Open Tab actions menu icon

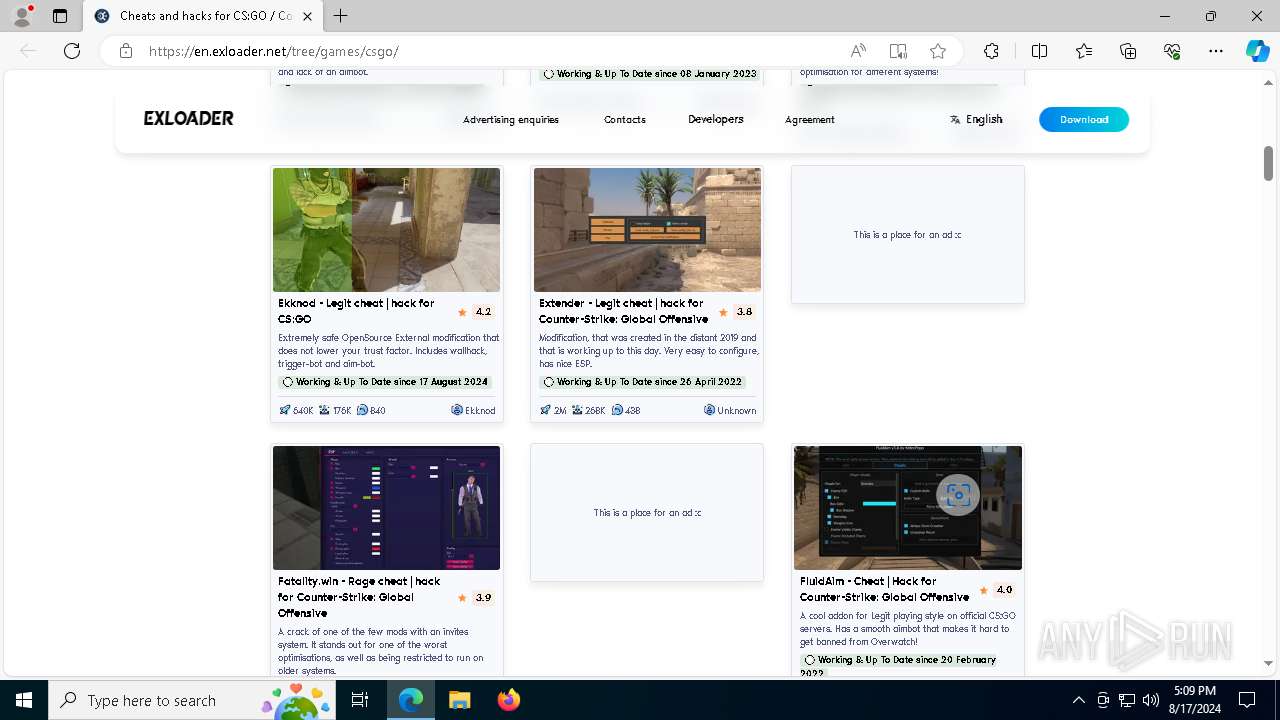[60, 16]
